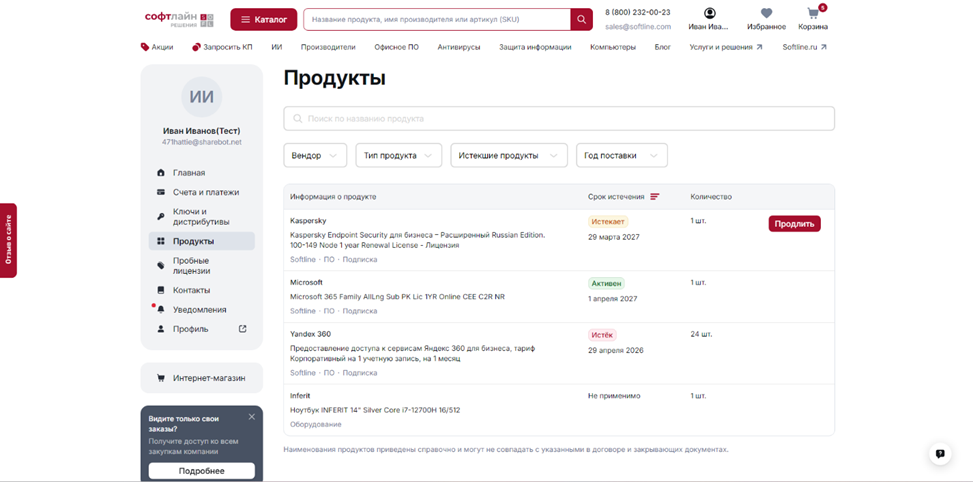Open the user account icon Иван Ива...

point(710,13)
